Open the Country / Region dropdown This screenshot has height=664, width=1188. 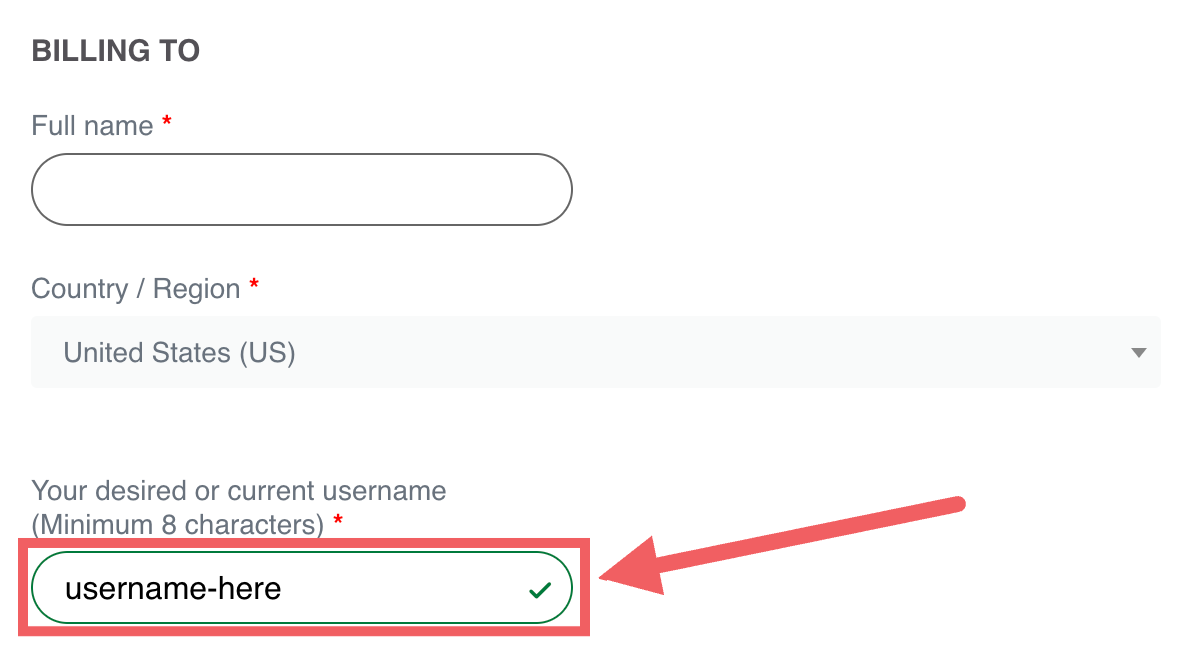tap(595, 352)
